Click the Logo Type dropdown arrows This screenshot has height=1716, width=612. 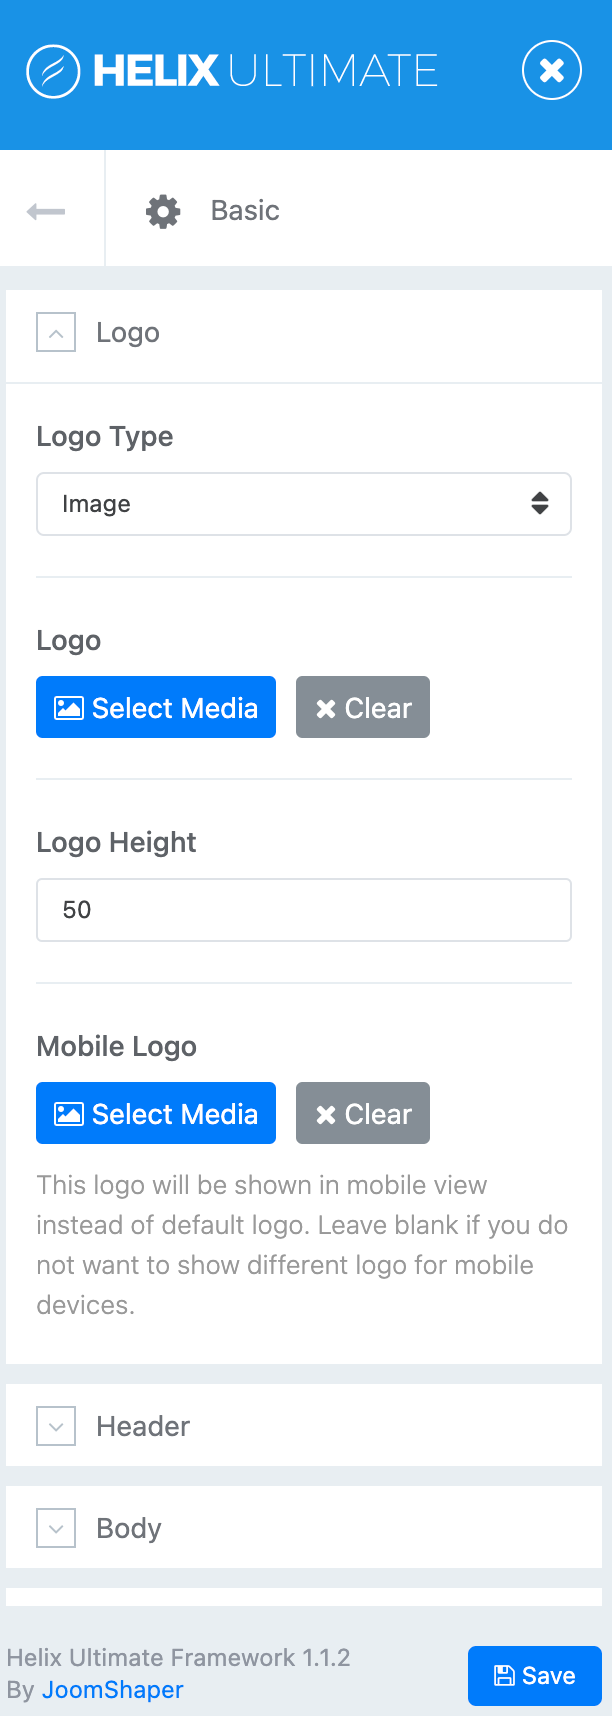tap(540, 504)
